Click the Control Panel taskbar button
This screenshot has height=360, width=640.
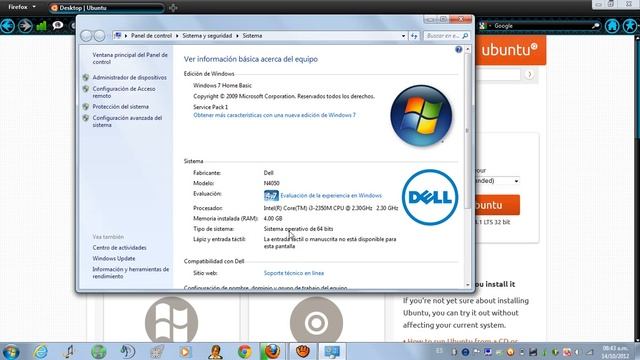tap(332, 351)
